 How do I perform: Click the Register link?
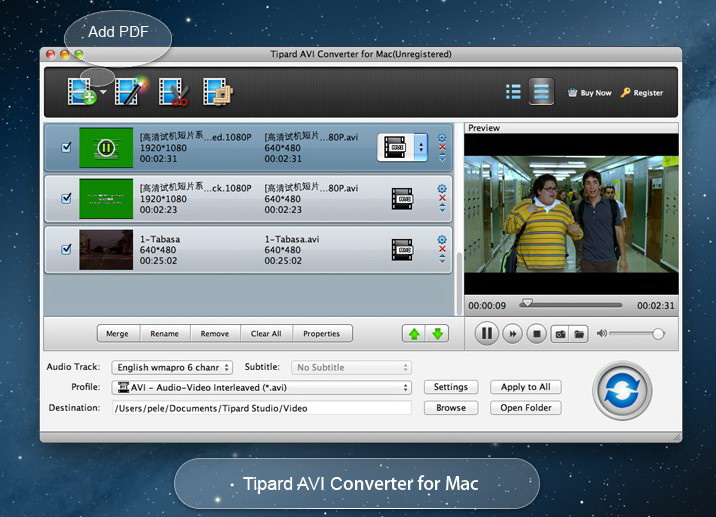(641, 93)
